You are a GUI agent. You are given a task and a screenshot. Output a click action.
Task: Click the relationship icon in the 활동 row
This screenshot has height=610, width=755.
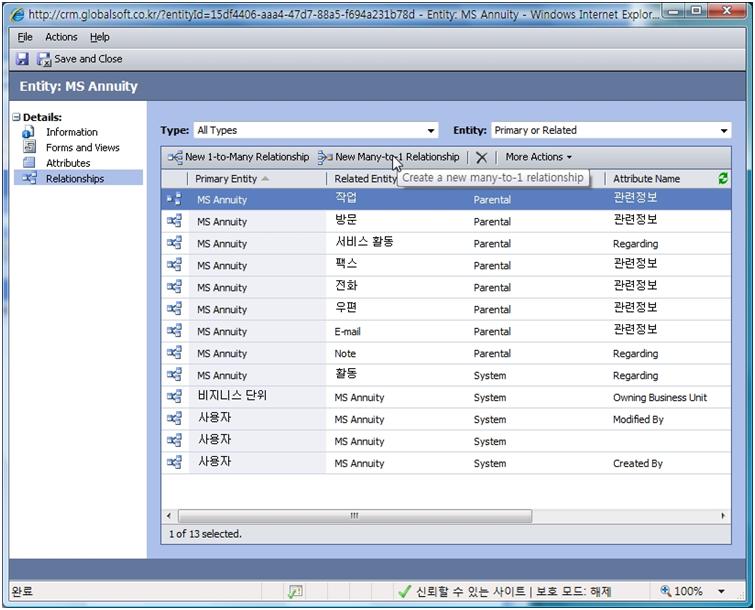tap(174, 375)
